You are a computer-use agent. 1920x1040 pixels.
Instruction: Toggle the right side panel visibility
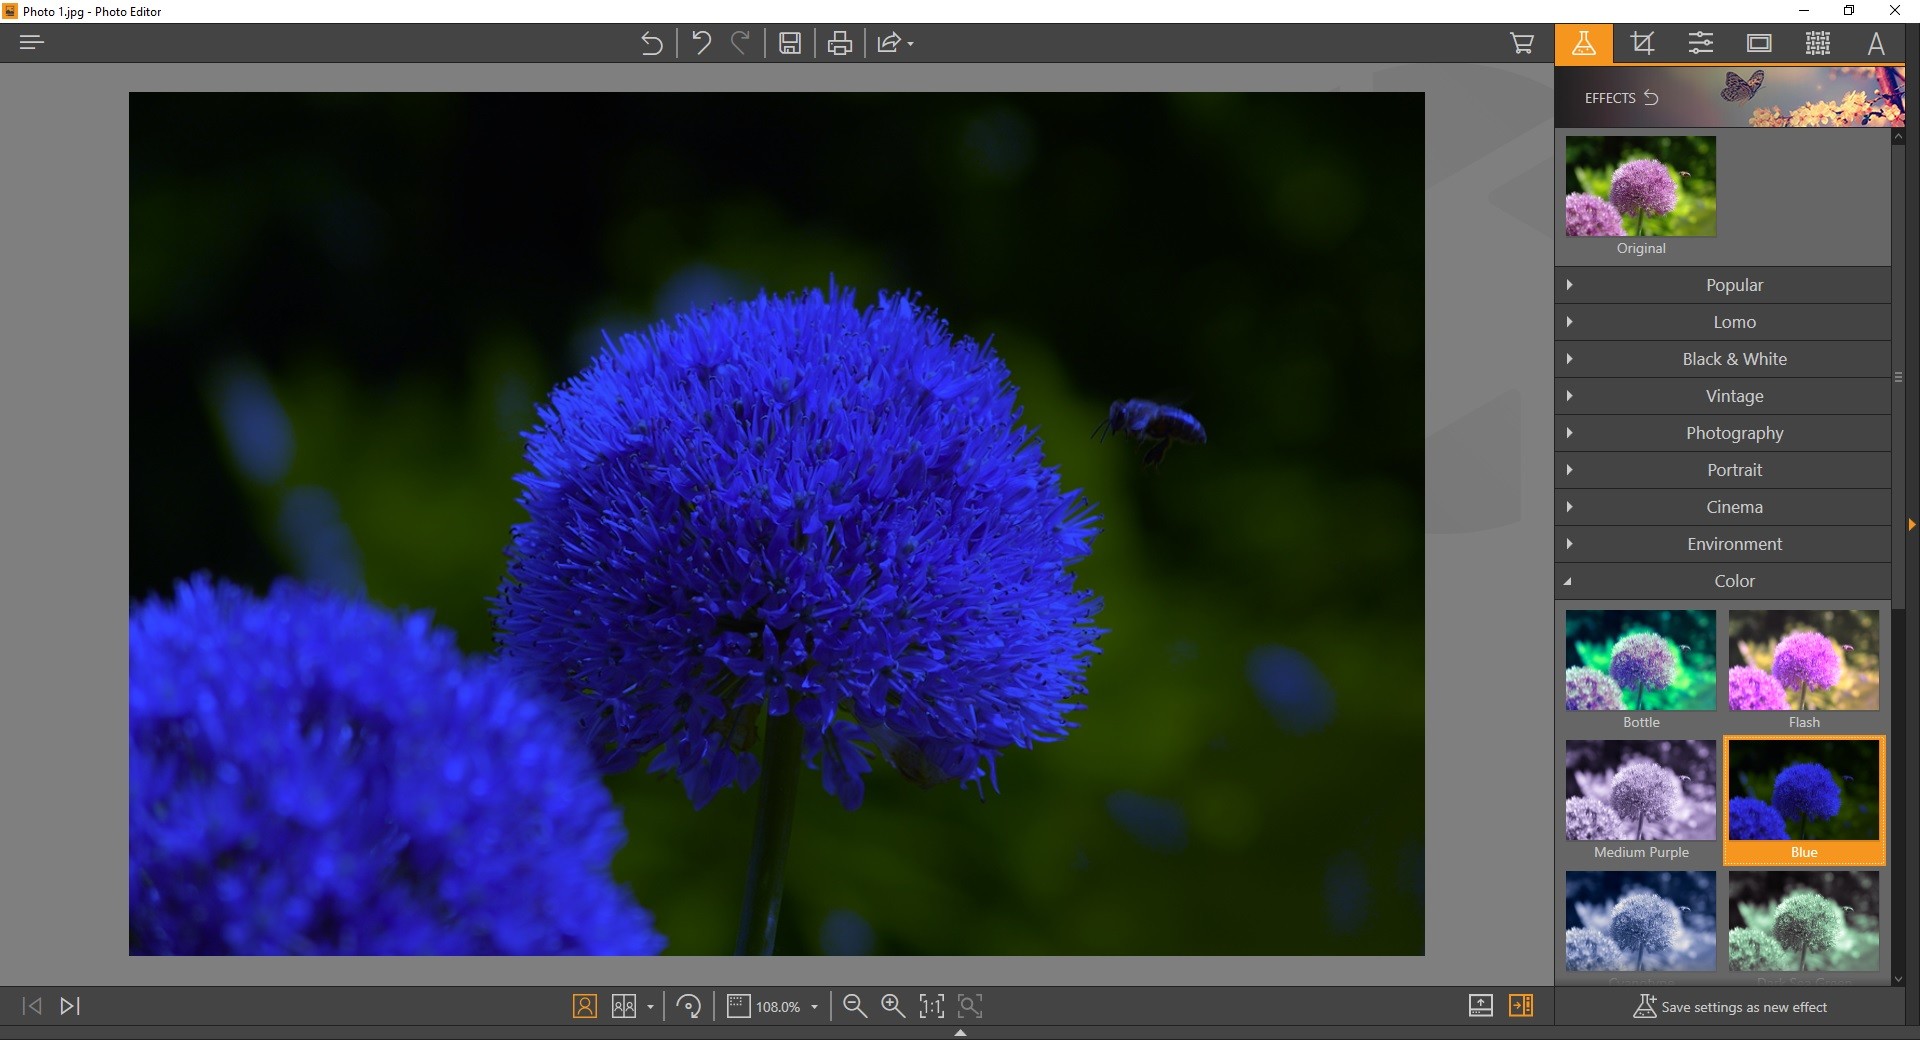coord(1521,1006)
